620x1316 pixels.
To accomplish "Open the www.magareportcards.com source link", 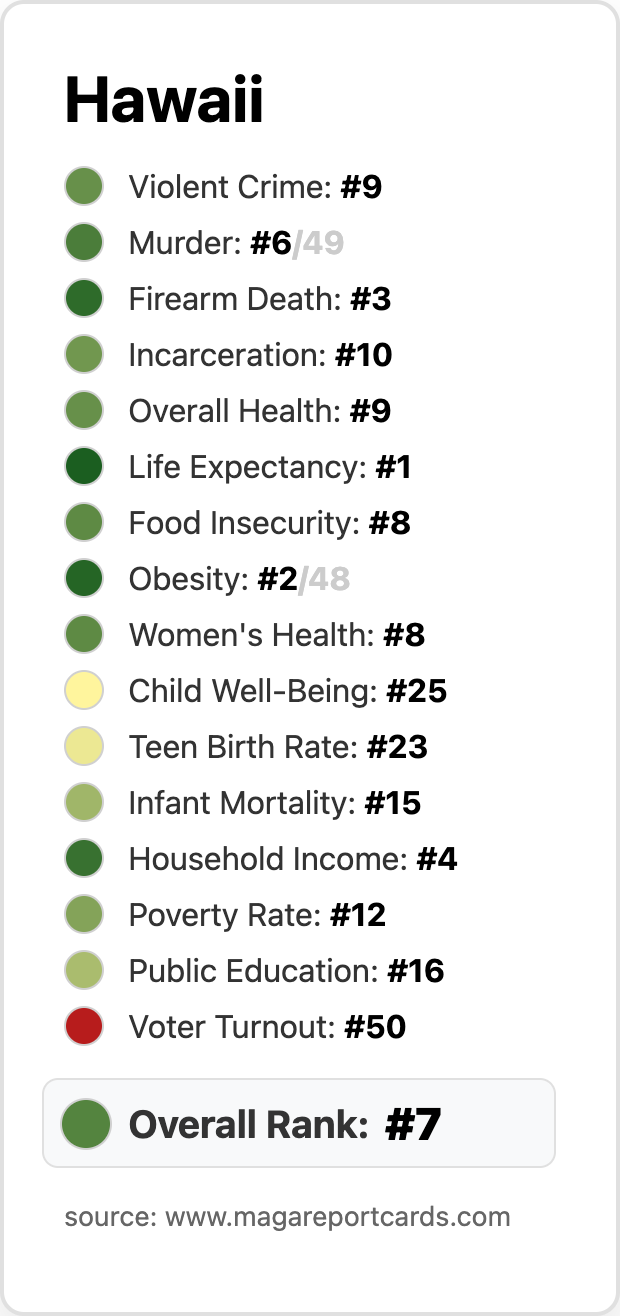I will (x=338, y=1217).
